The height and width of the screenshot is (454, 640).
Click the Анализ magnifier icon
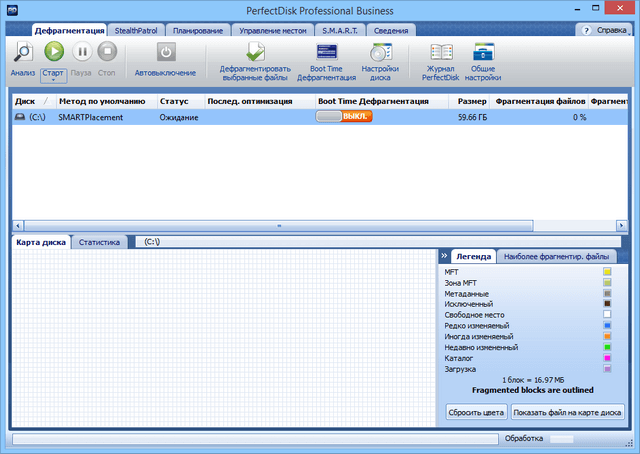[x=23, y=51]
